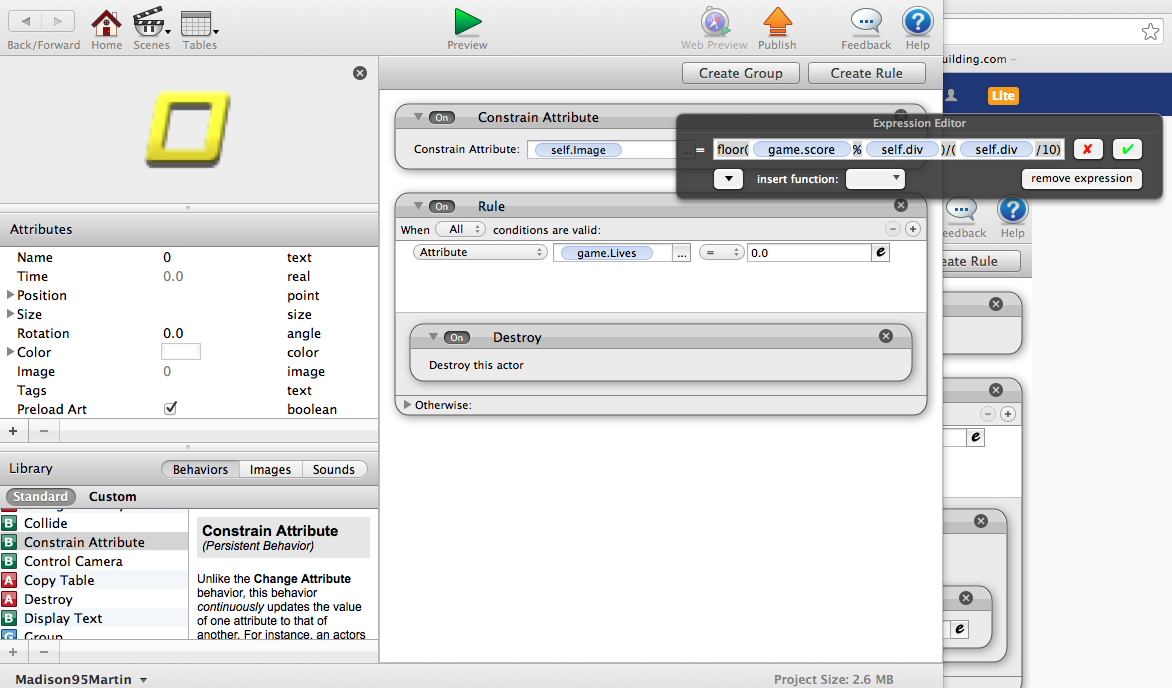Toggle the Rule On switch
The width and height of the screenshot is (1172, 688).
[x=442, y=206]
